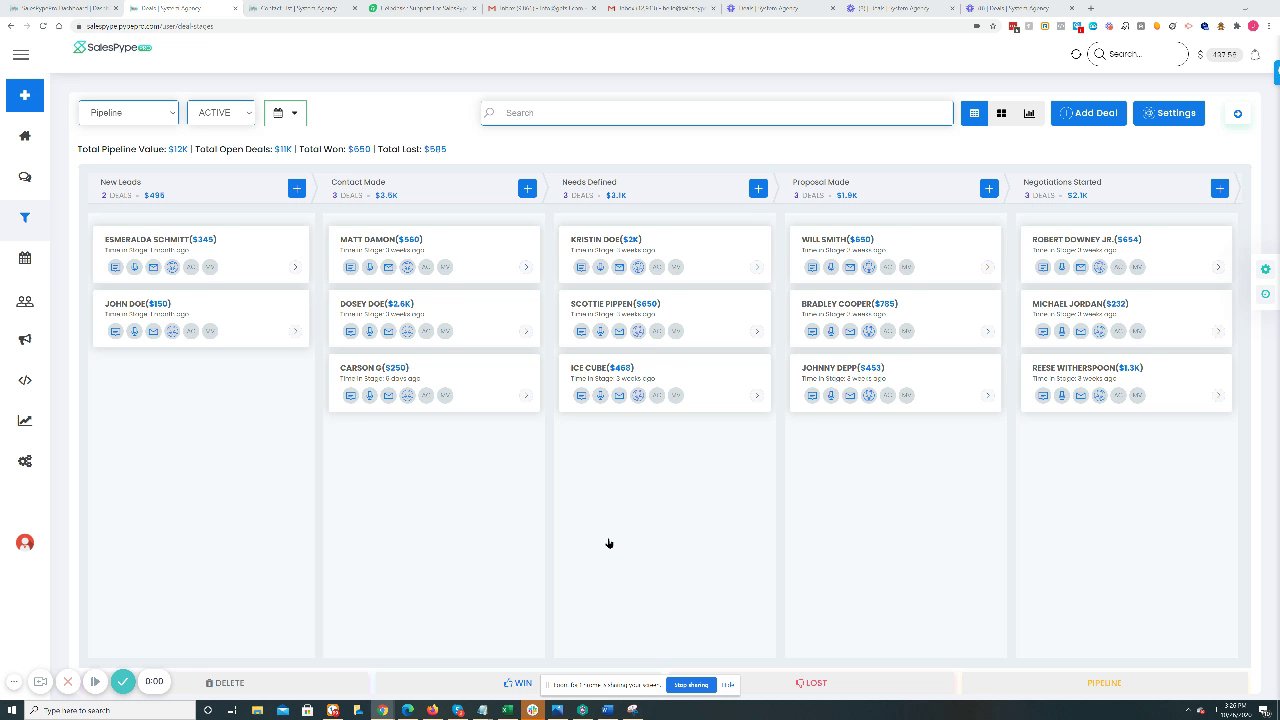Click the red X recorder cancel button
Viewport: 1280px width, 720px height.
68,682
